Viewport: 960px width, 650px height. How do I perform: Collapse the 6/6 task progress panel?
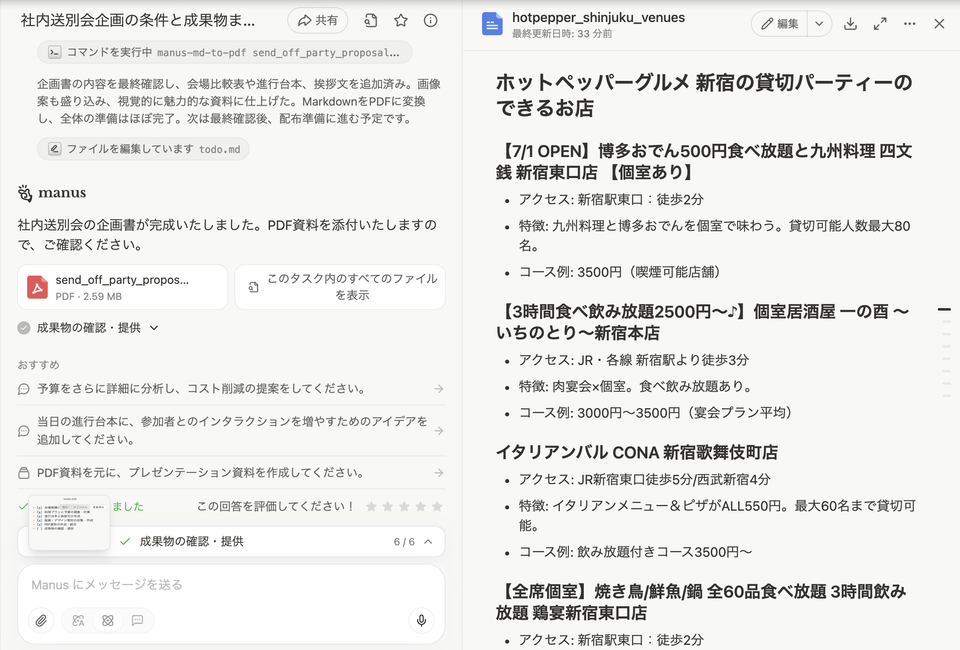point(428,541)
